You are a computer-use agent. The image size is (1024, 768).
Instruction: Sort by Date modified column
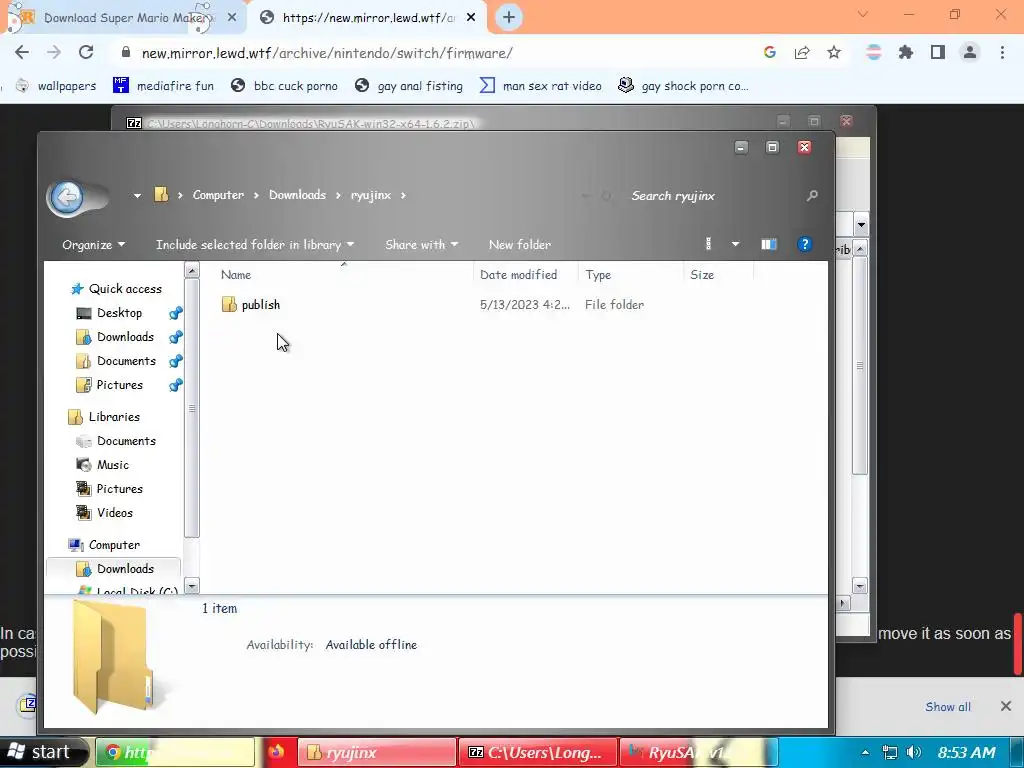coord(526,275)
